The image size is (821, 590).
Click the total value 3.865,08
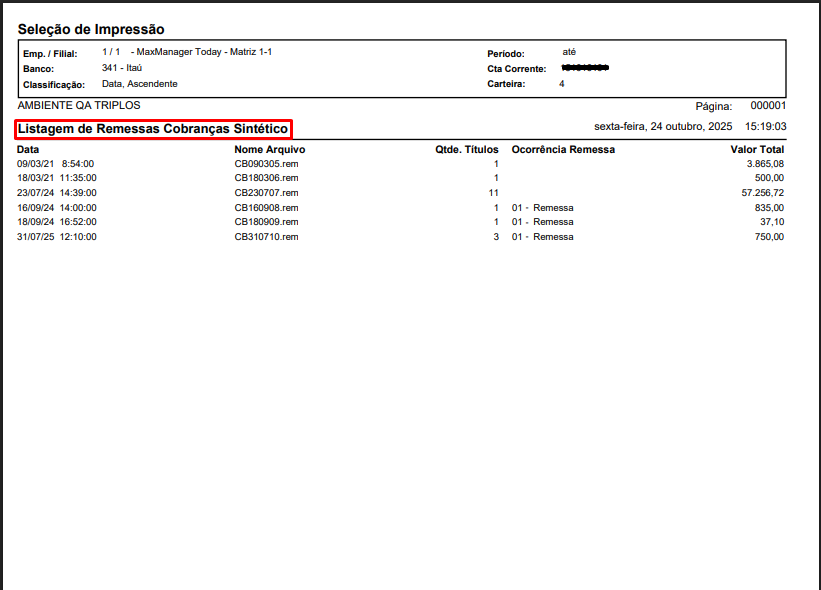pos(765,163)
